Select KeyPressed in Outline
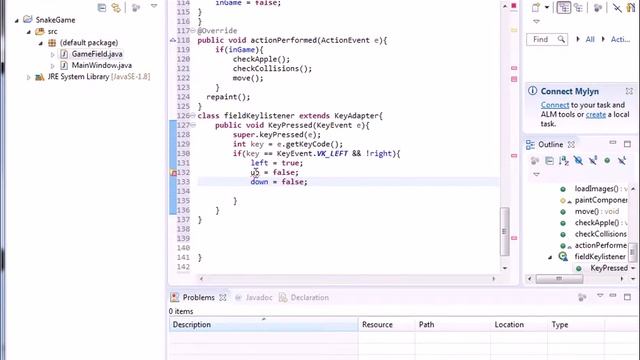 point(609,268)
